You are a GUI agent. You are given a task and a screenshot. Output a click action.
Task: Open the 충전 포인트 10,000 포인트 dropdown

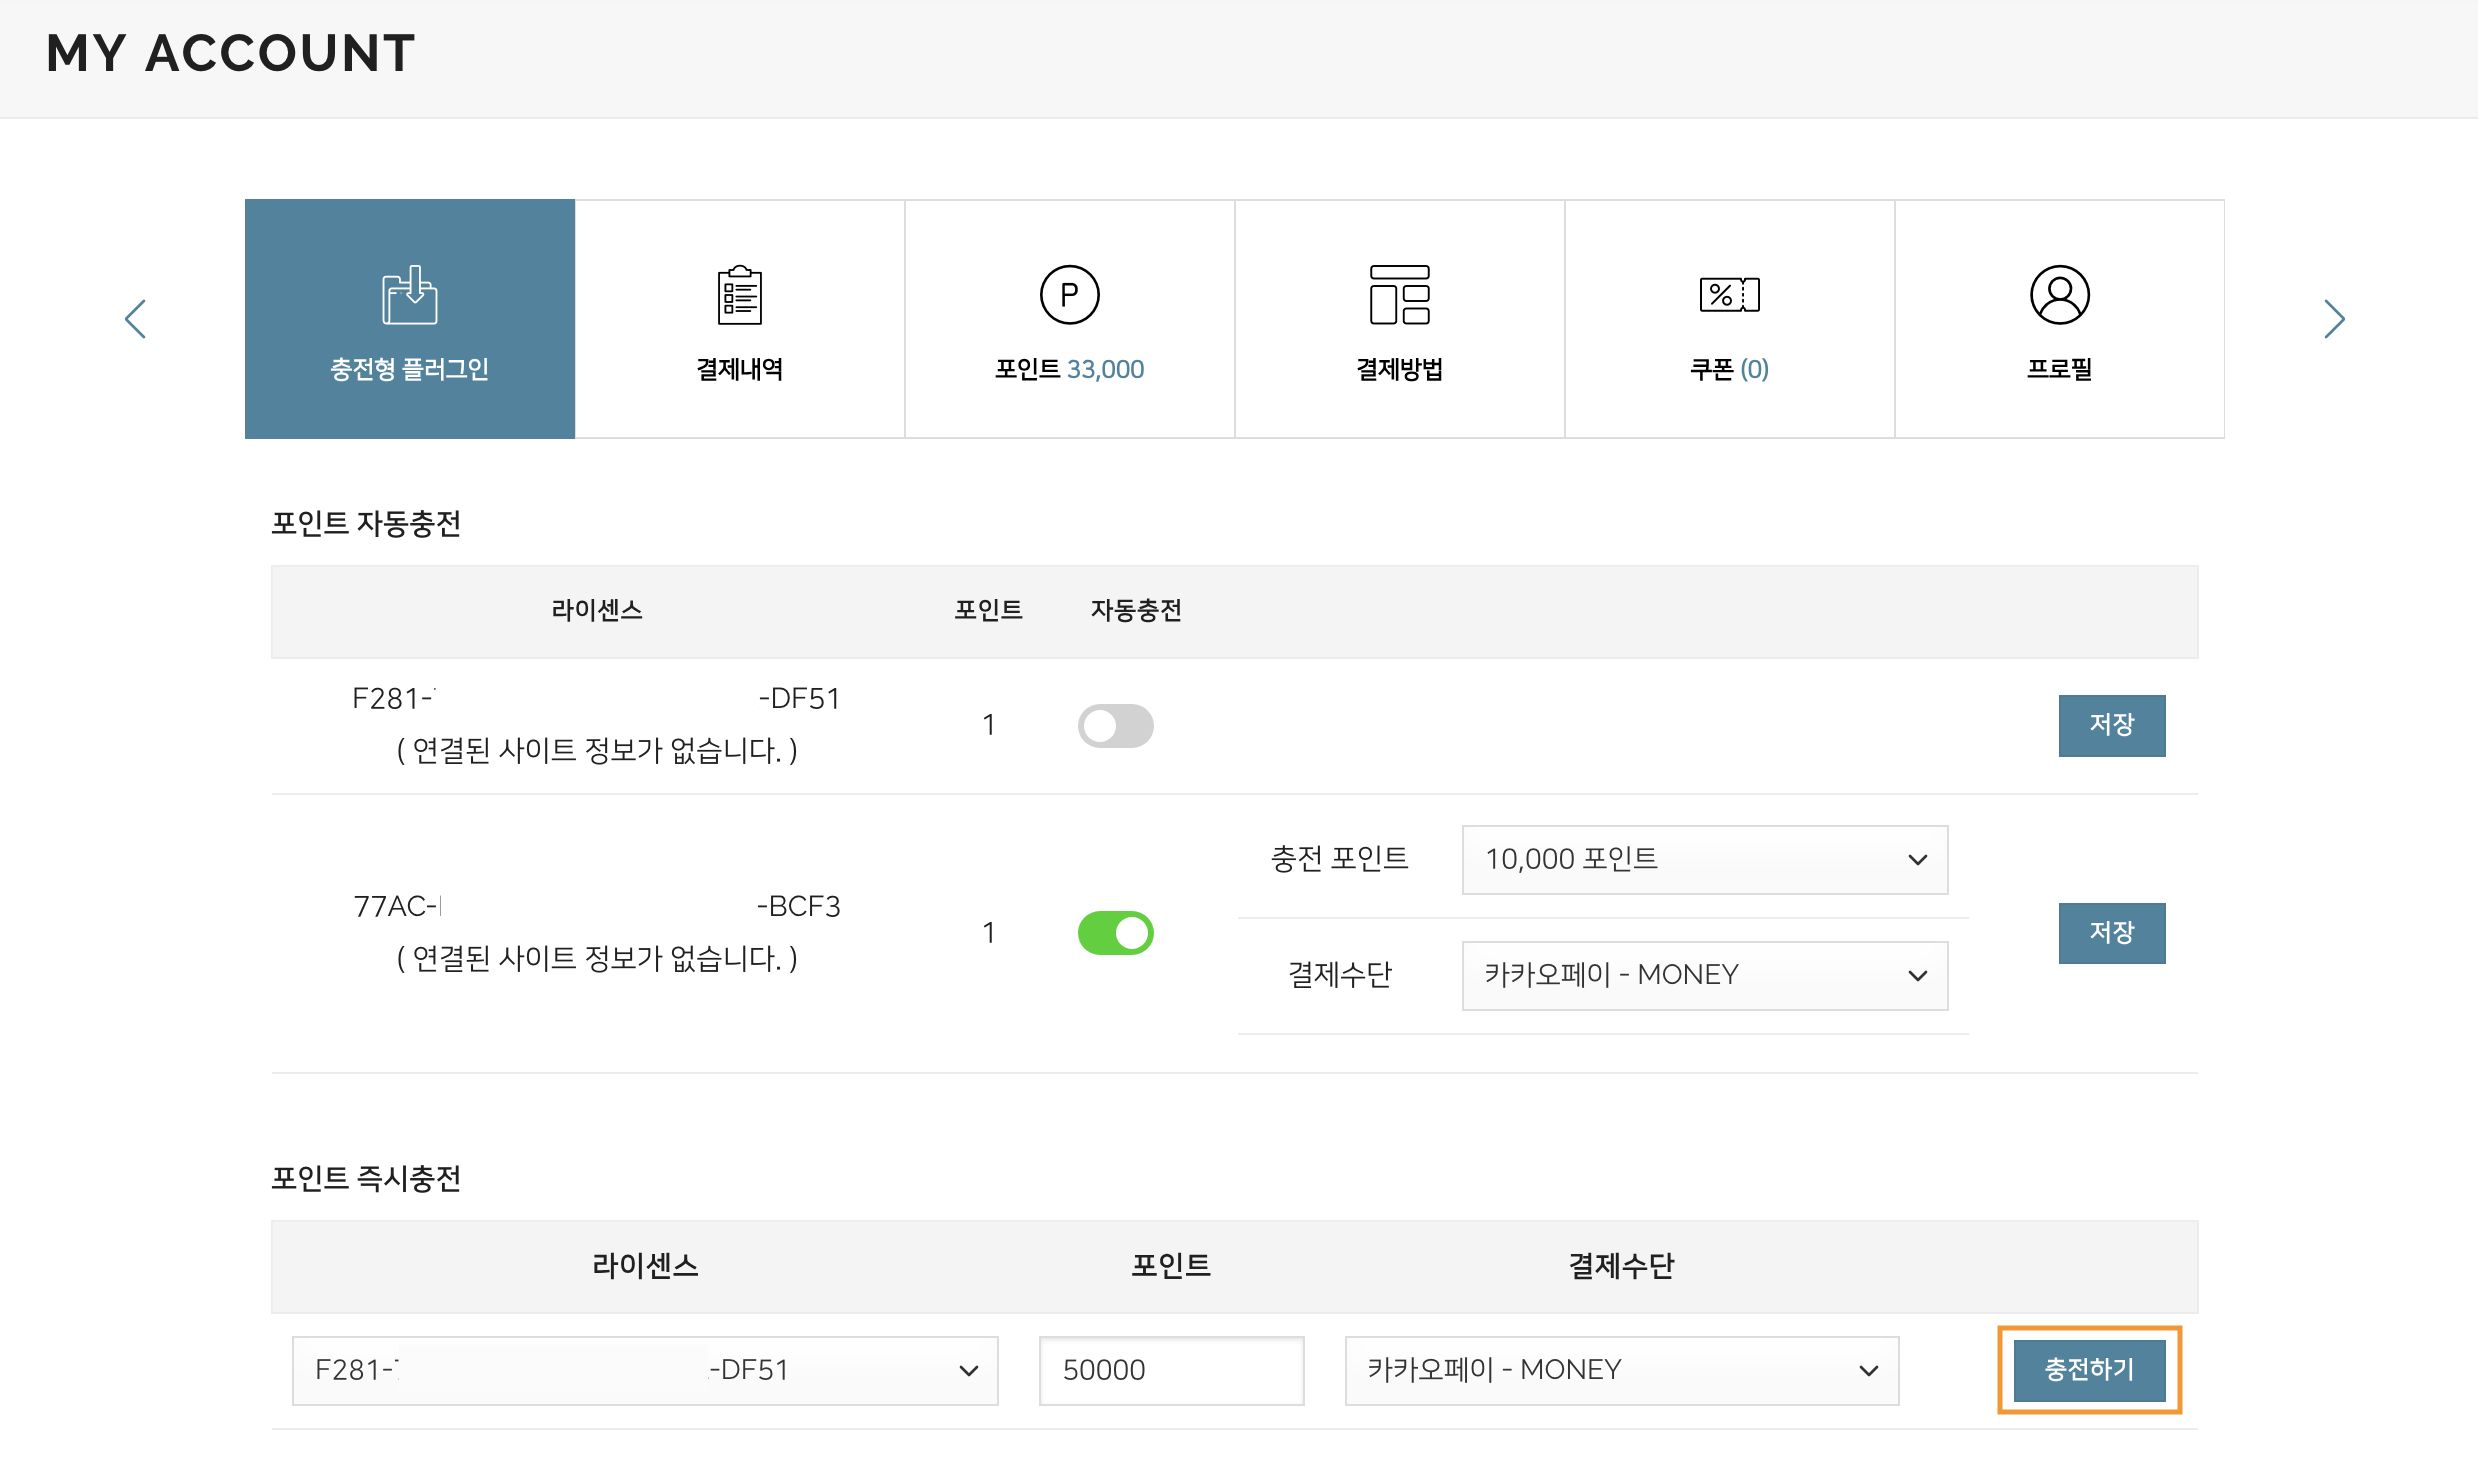[1705, 860]
